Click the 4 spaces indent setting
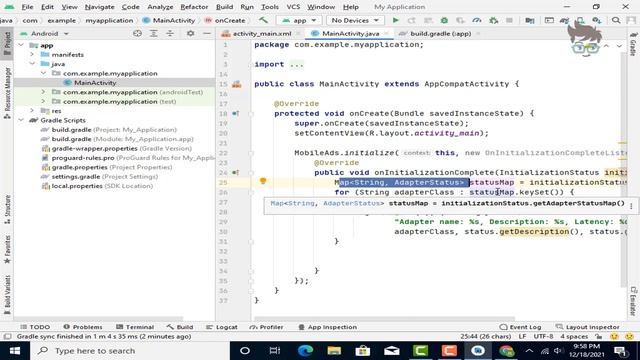Image resolution: width=640 pixels, height=360 pixels. (x=574, y=337)
